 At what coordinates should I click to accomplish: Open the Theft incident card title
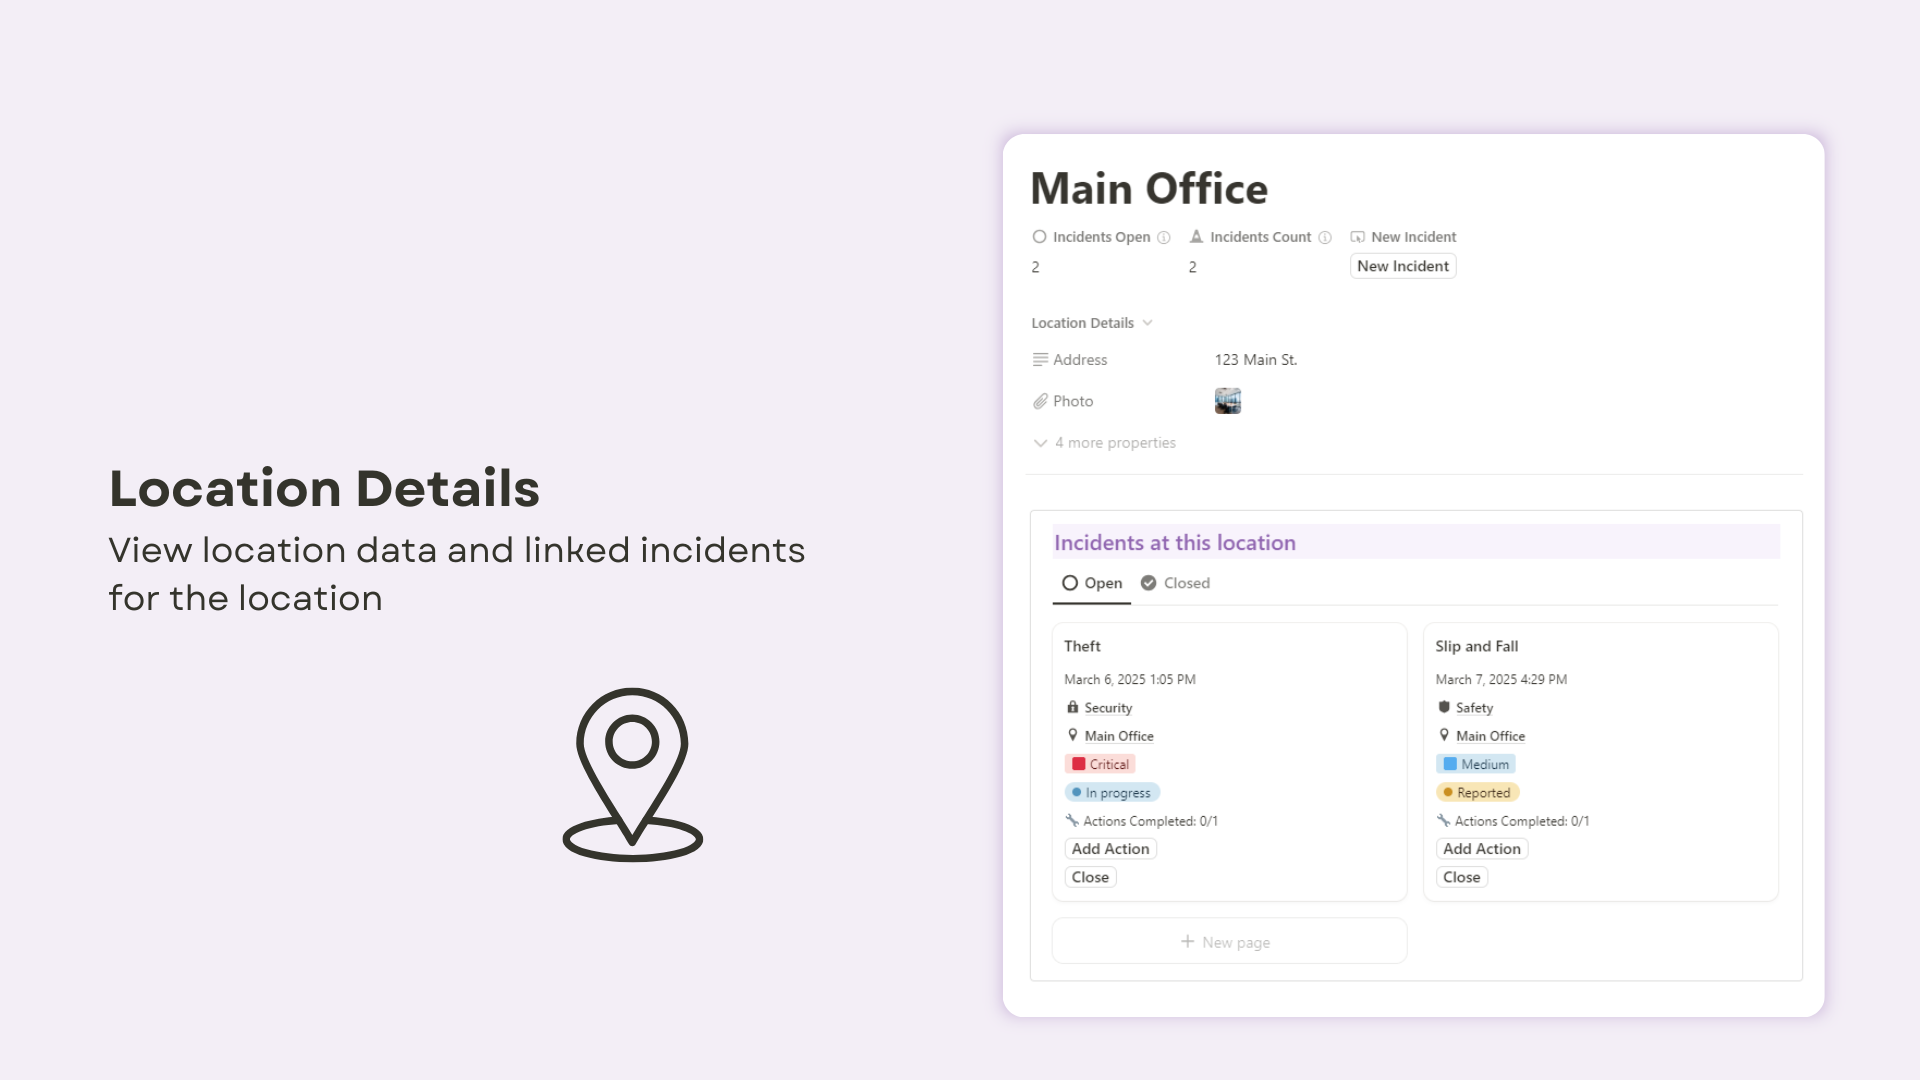pos(1082,646)
